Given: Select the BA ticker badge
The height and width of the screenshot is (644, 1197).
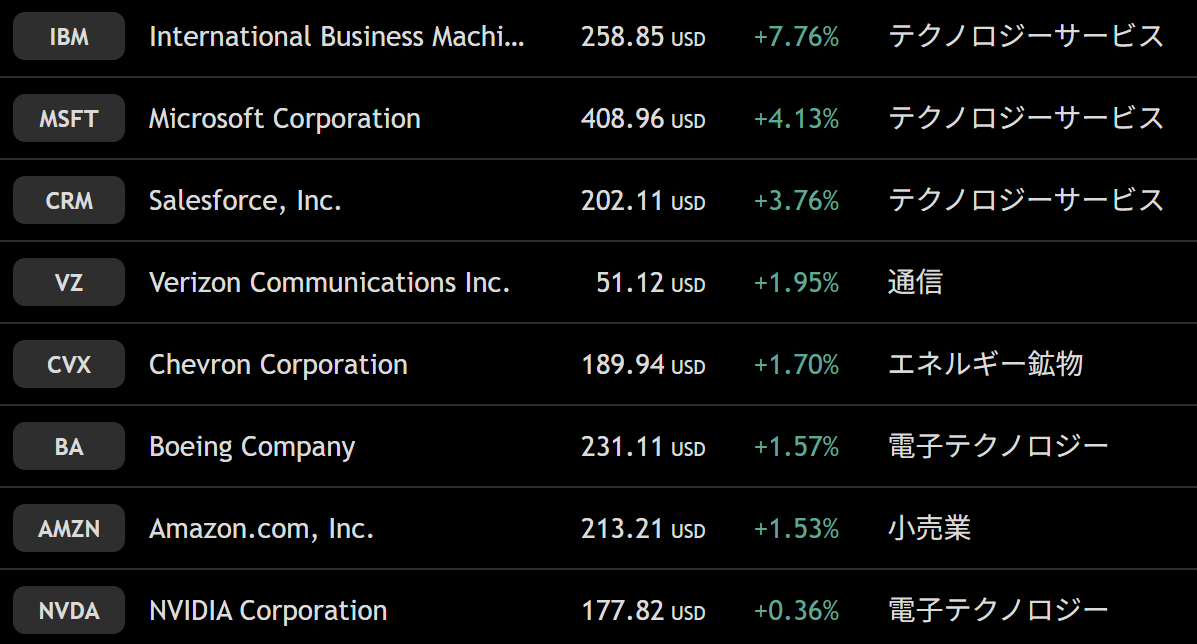Looking at the screenshot, I should pos(69,447).
